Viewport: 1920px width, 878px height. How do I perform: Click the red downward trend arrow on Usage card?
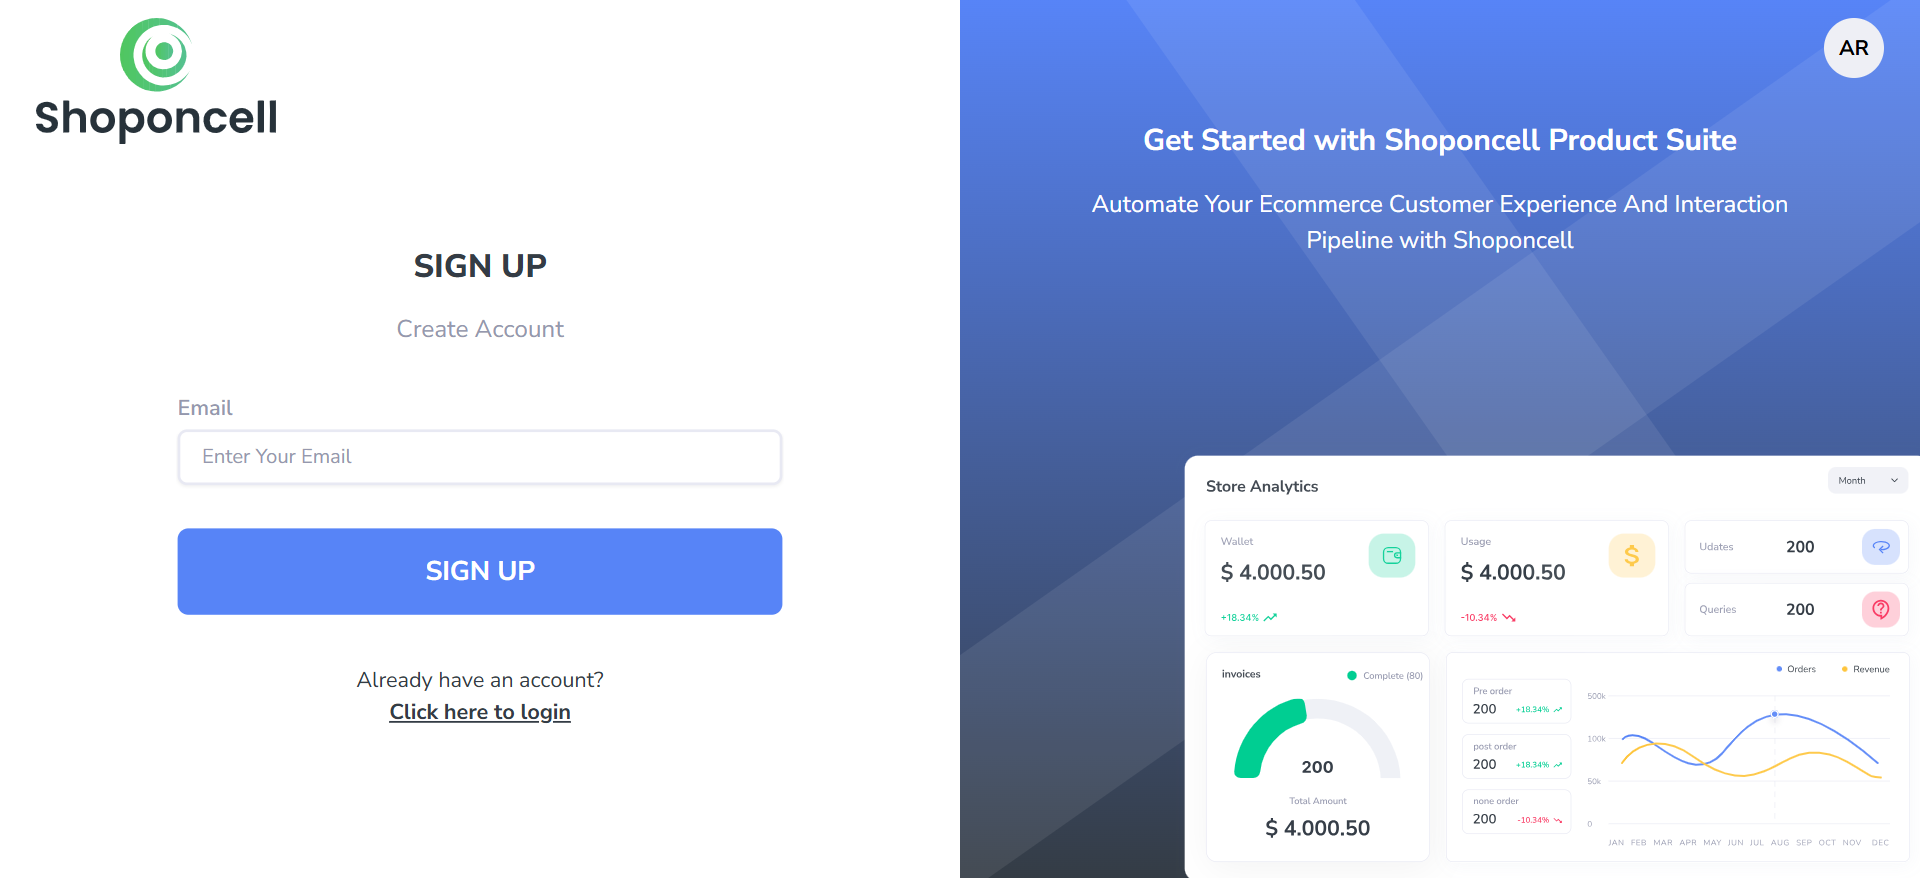[x=1508, y=617]
